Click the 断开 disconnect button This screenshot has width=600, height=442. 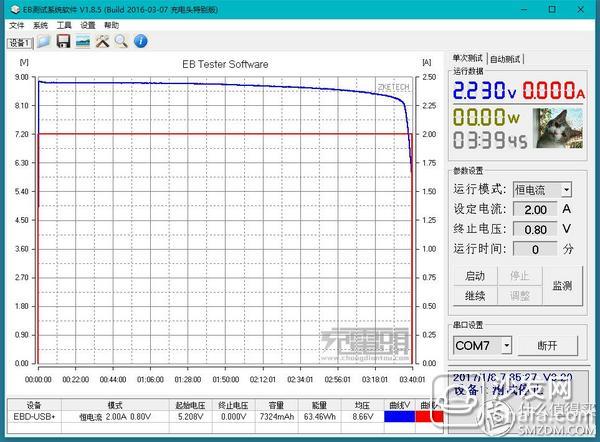pyautogui.click(x=547, y=346)
